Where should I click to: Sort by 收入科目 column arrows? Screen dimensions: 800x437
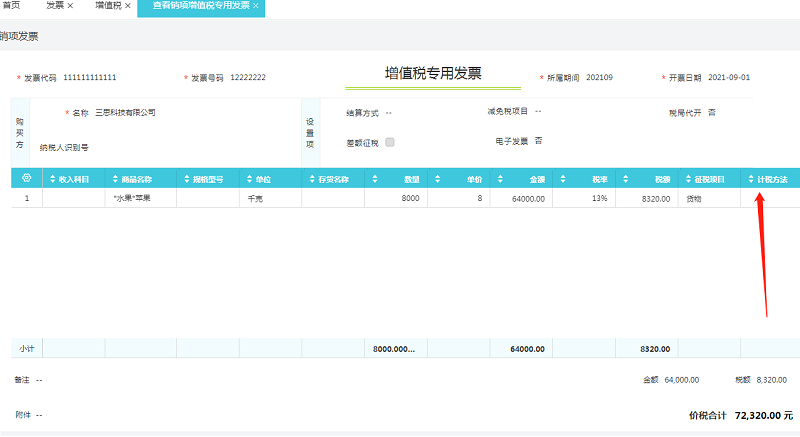51,180
